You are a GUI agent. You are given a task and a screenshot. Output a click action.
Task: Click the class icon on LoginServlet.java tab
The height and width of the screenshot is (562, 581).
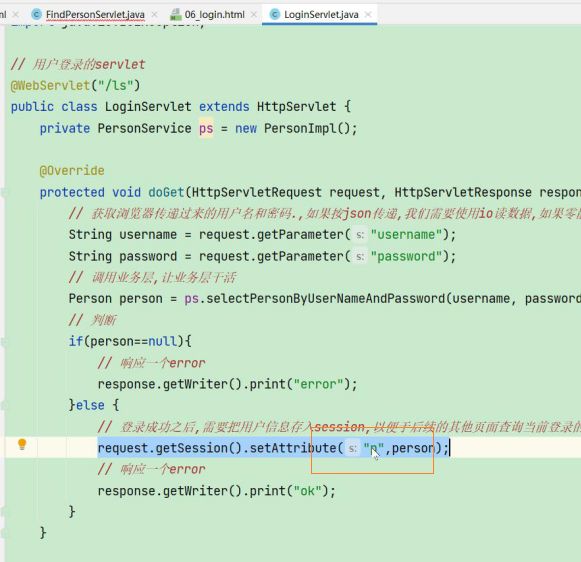pos(275,14)
